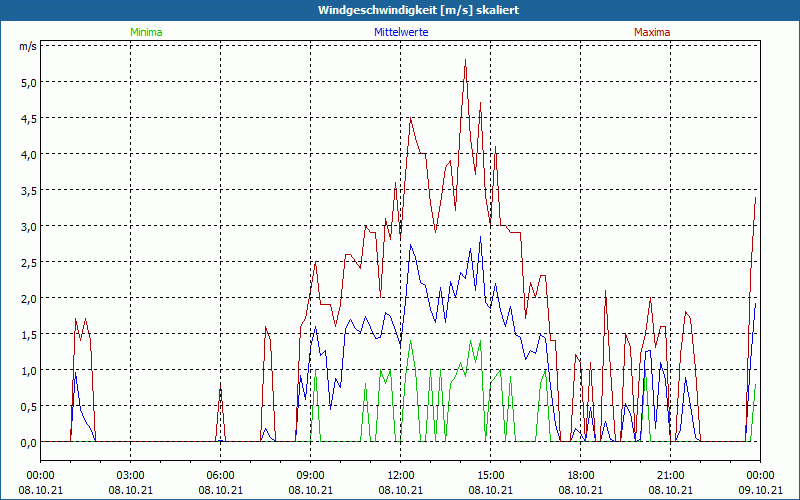The width and height of the screenshot is (800, 500).
Task: Click the blue Mittelwerte peak near 15:00
Action: click(480, 237)
